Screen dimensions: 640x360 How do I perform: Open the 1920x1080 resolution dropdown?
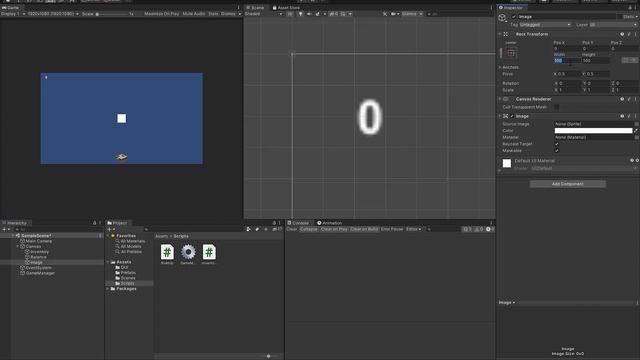[53, 14]
